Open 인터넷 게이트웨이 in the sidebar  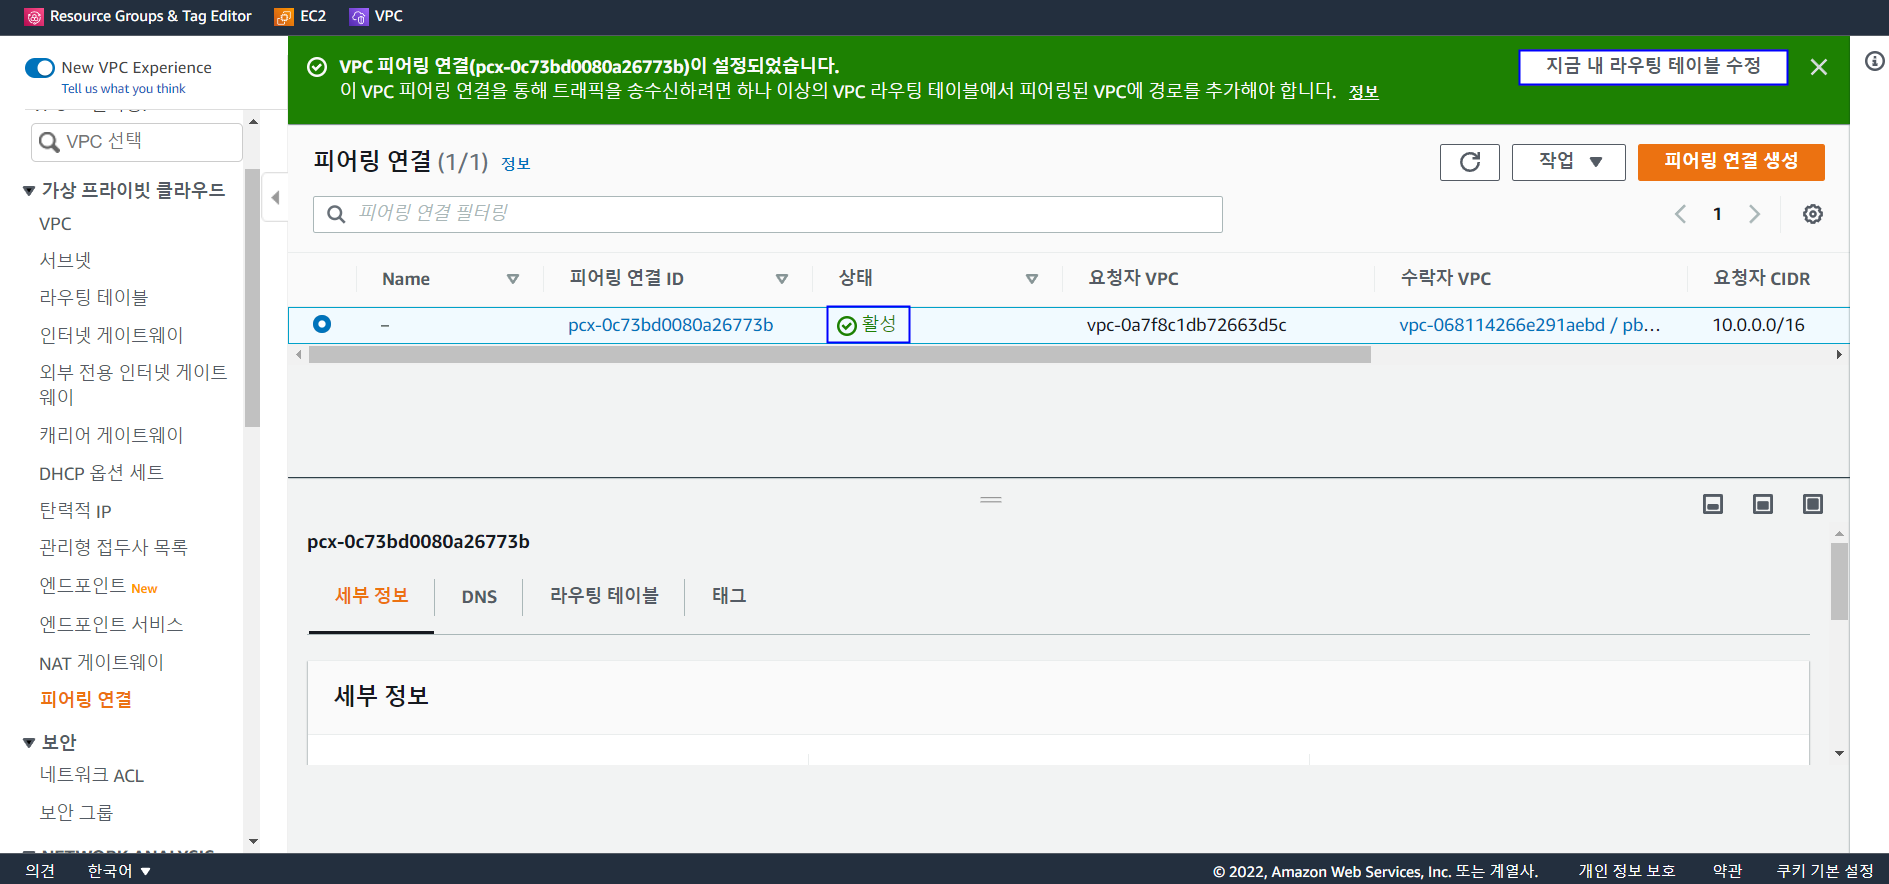111,335
